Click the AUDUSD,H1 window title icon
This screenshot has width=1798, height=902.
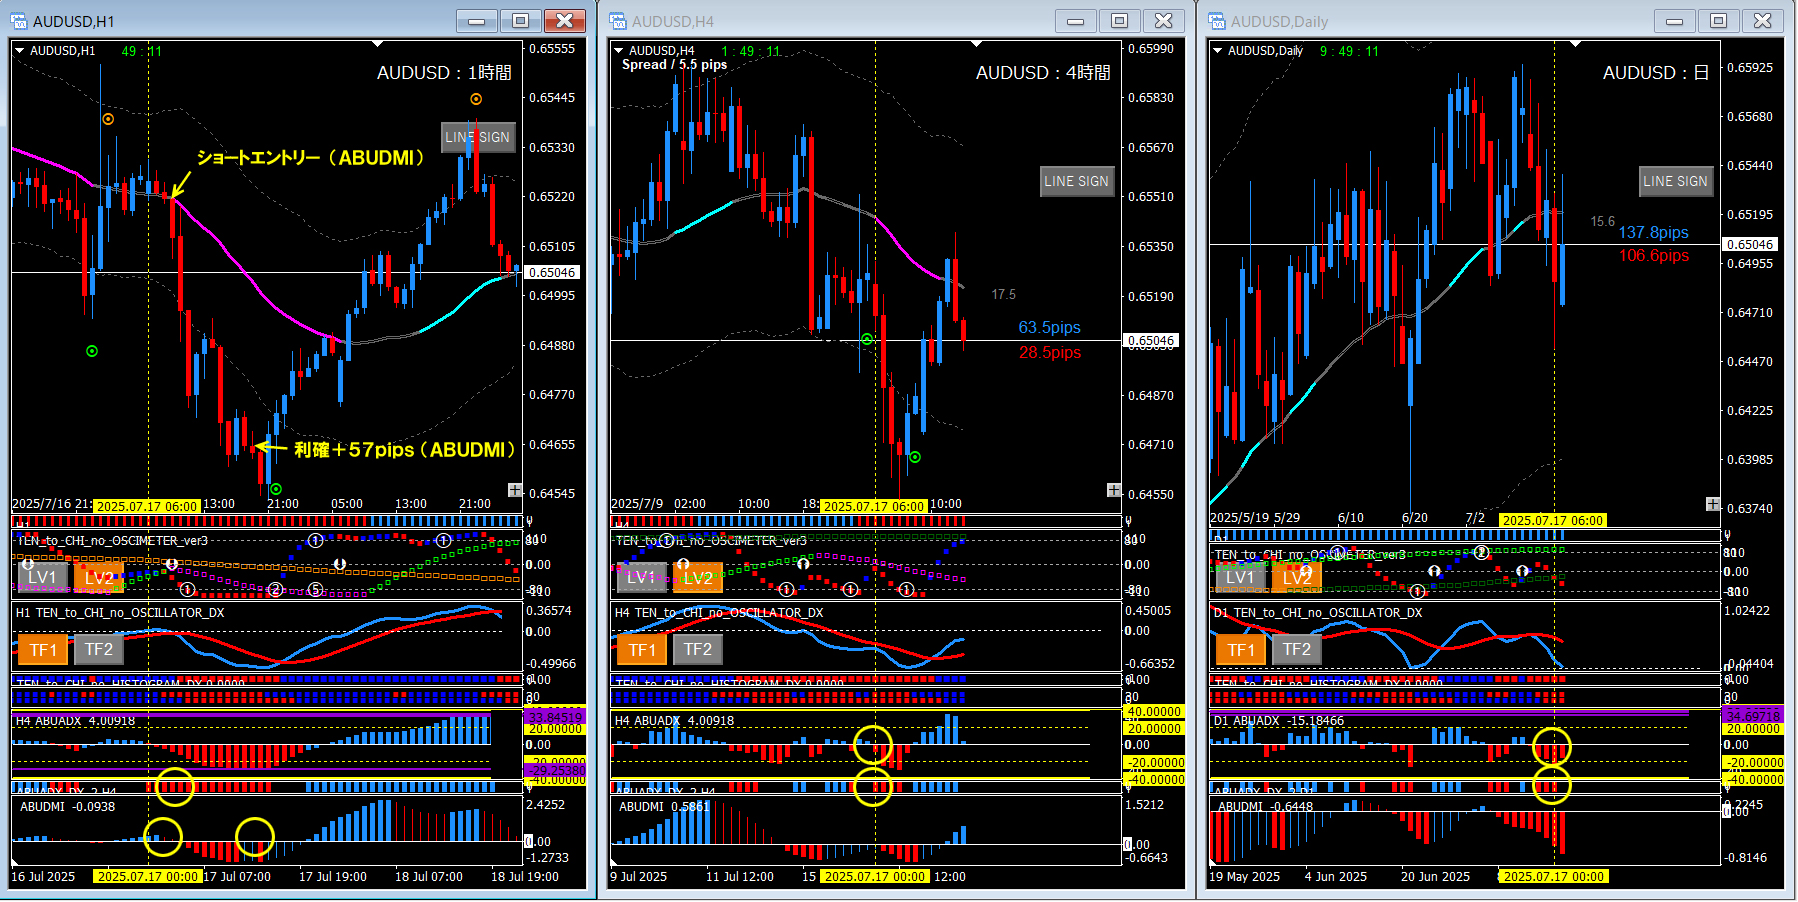pos(19,21)
